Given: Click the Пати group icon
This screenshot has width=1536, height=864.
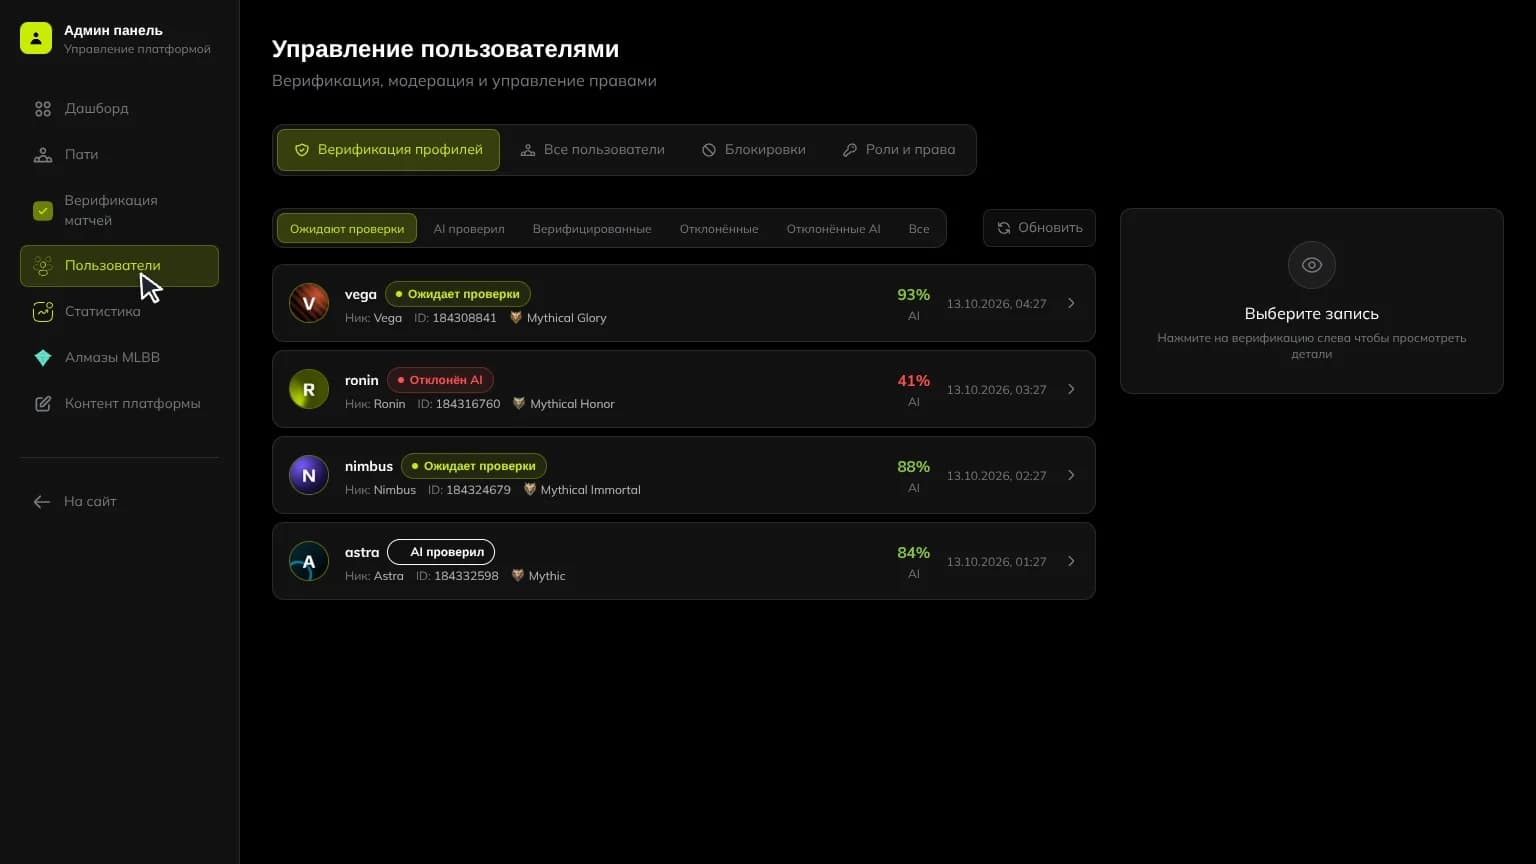Looking at the screenshot, I should 43,155.
